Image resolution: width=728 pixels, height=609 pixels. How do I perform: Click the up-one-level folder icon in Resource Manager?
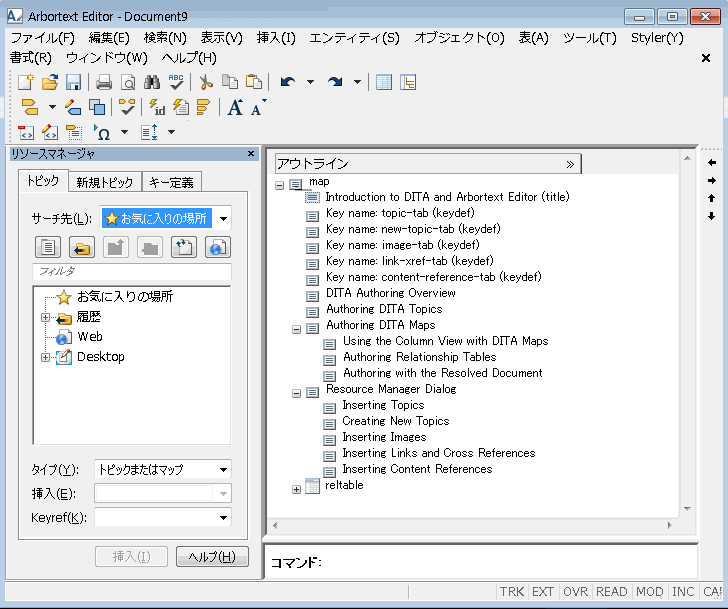pos(116,247)
